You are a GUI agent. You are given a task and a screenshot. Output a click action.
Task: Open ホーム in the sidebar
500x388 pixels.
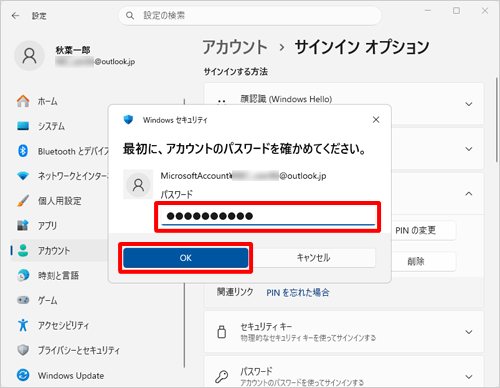tap(47, 101)
